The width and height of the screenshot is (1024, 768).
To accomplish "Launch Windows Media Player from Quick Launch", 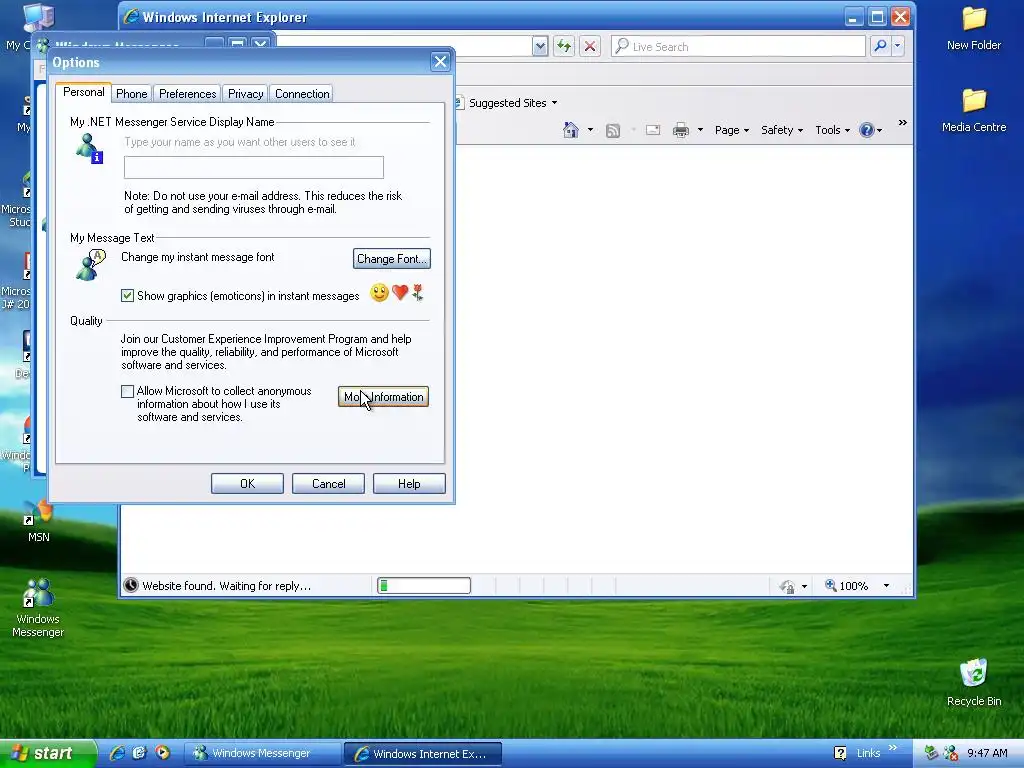I will [163, 753].
